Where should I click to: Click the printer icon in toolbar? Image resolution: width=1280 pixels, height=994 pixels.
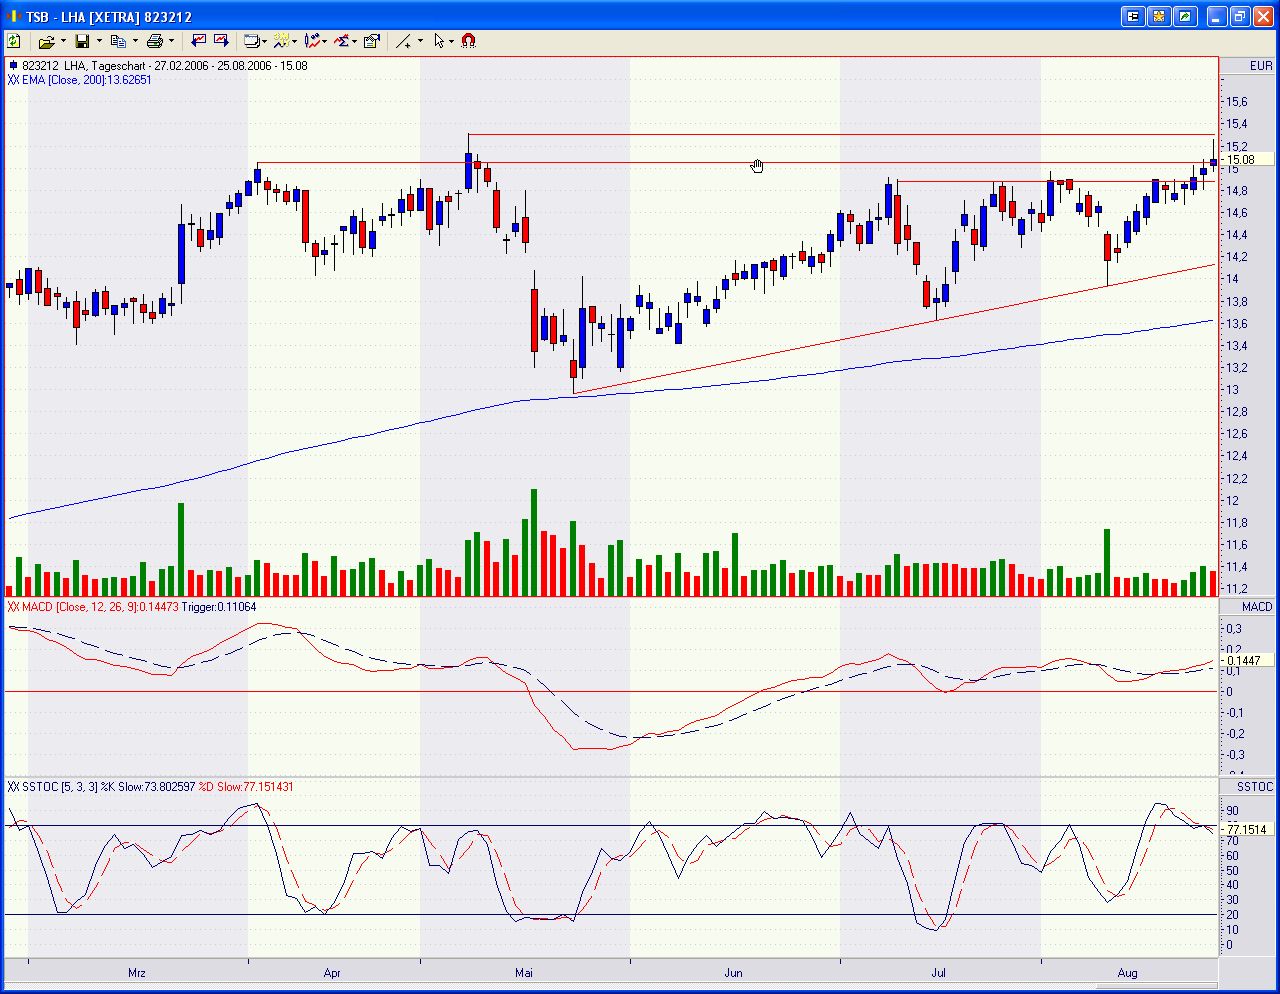[x=154, y=41]
